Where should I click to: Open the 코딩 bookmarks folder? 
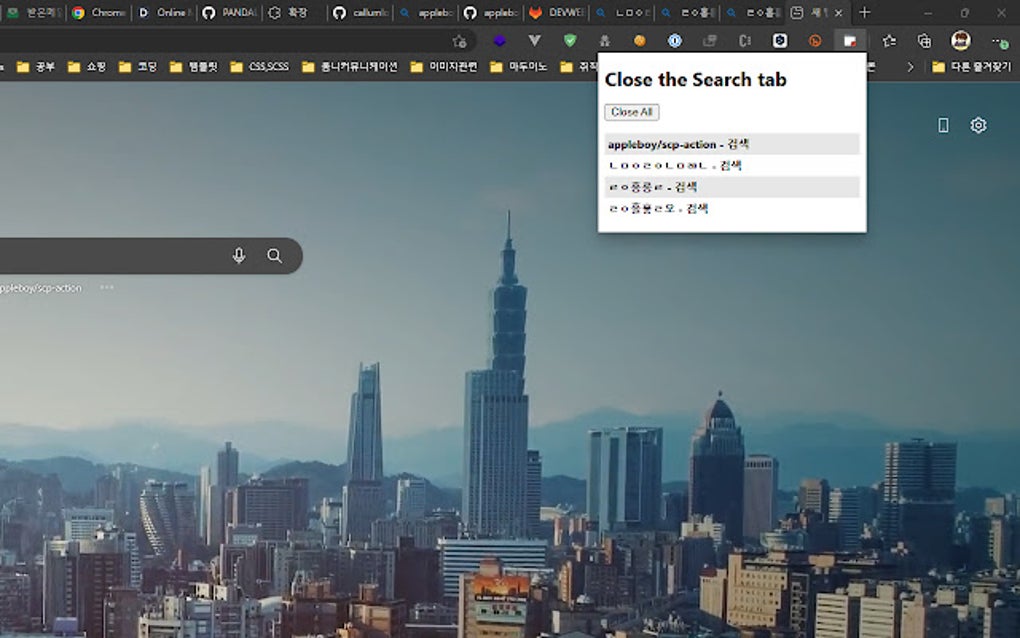[138, 66]
